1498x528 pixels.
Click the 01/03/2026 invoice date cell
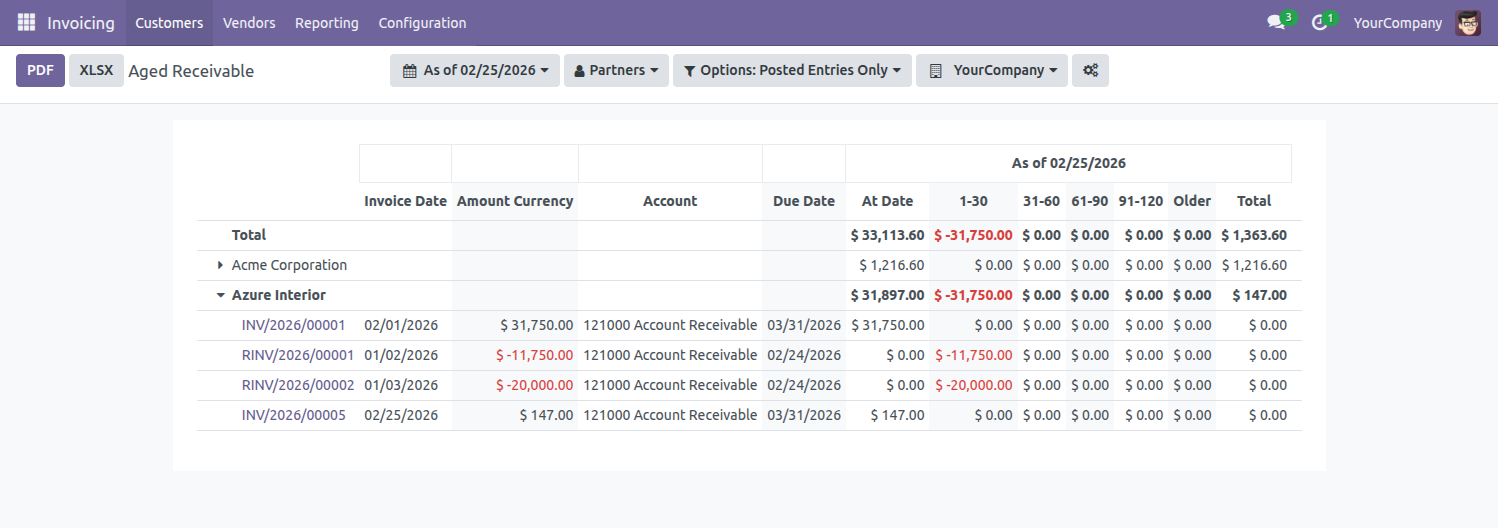(x=401, y=385)
